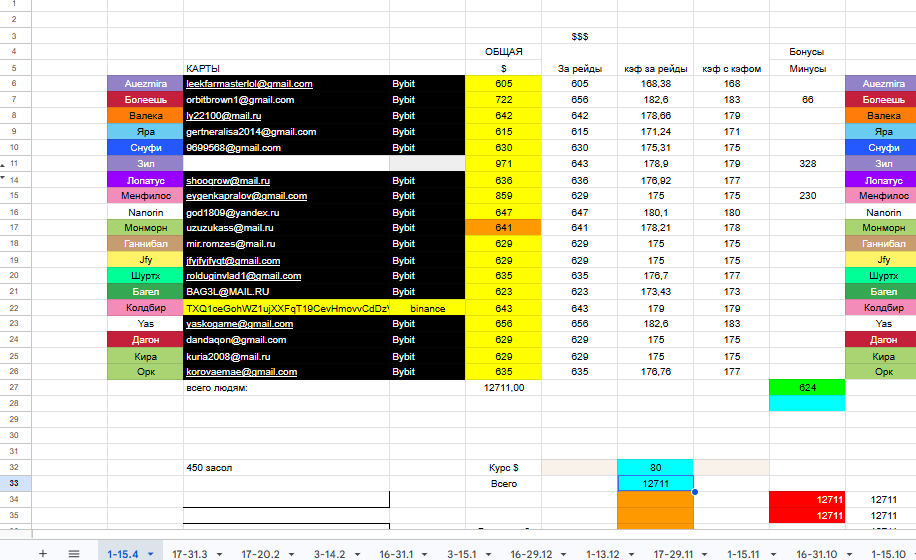Select the cell 'всего людям:'
This screenshot has width=916, height=560.
coord(286,388)
